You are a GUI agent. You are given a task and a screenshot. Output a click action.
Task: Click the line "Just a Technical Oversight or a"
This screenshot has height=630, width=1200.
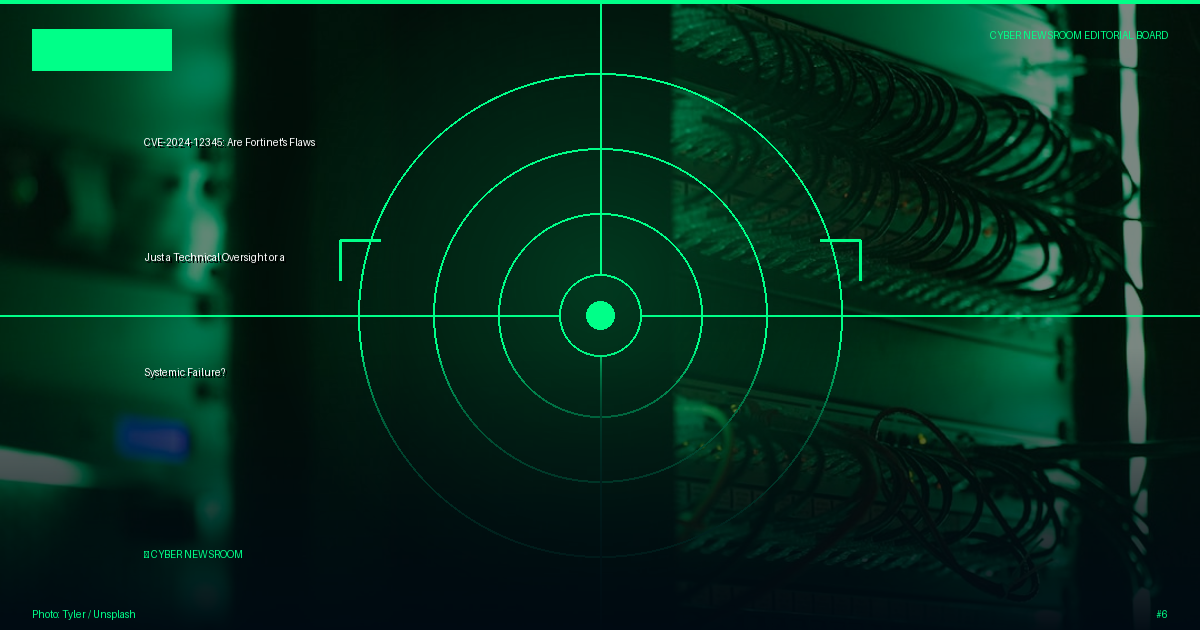tap(214, 257)
